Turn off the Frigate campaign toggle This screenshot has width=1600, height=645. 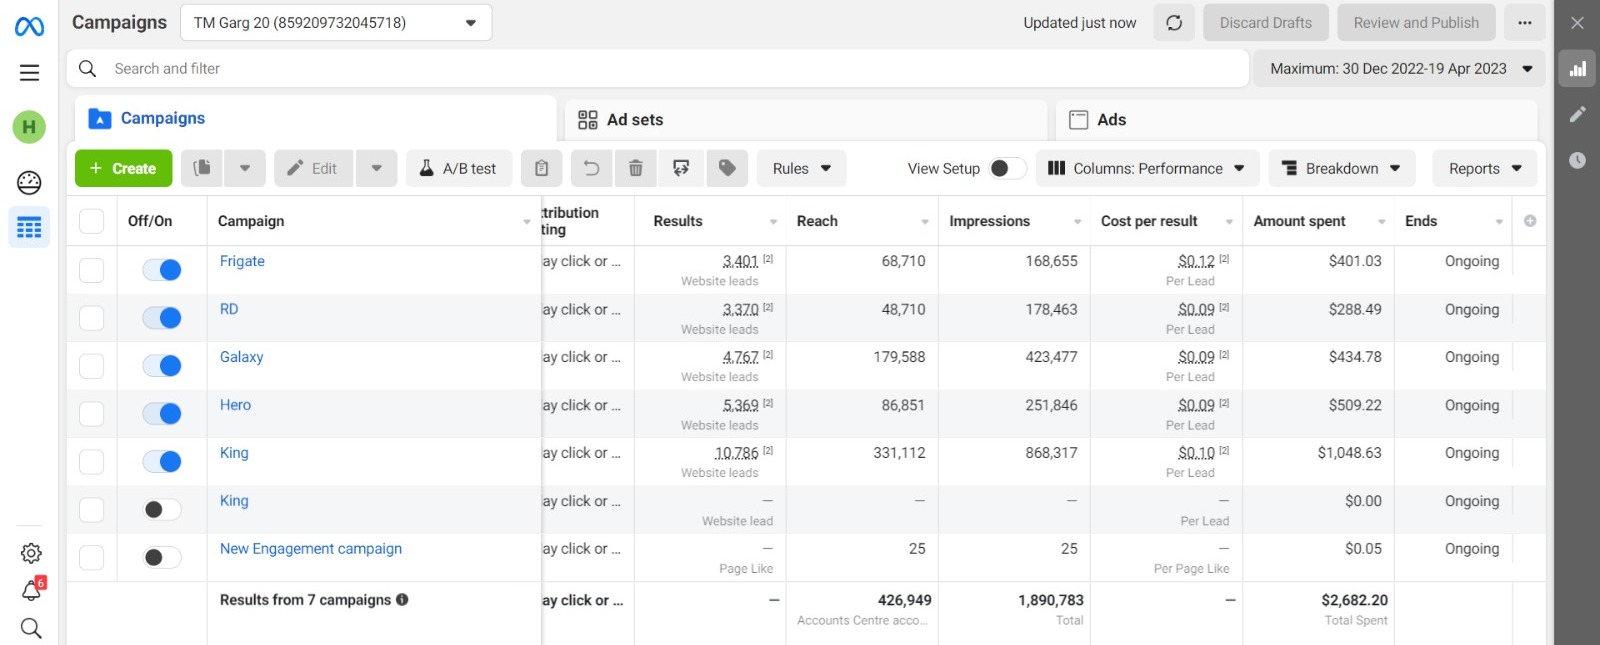point(162,270)
